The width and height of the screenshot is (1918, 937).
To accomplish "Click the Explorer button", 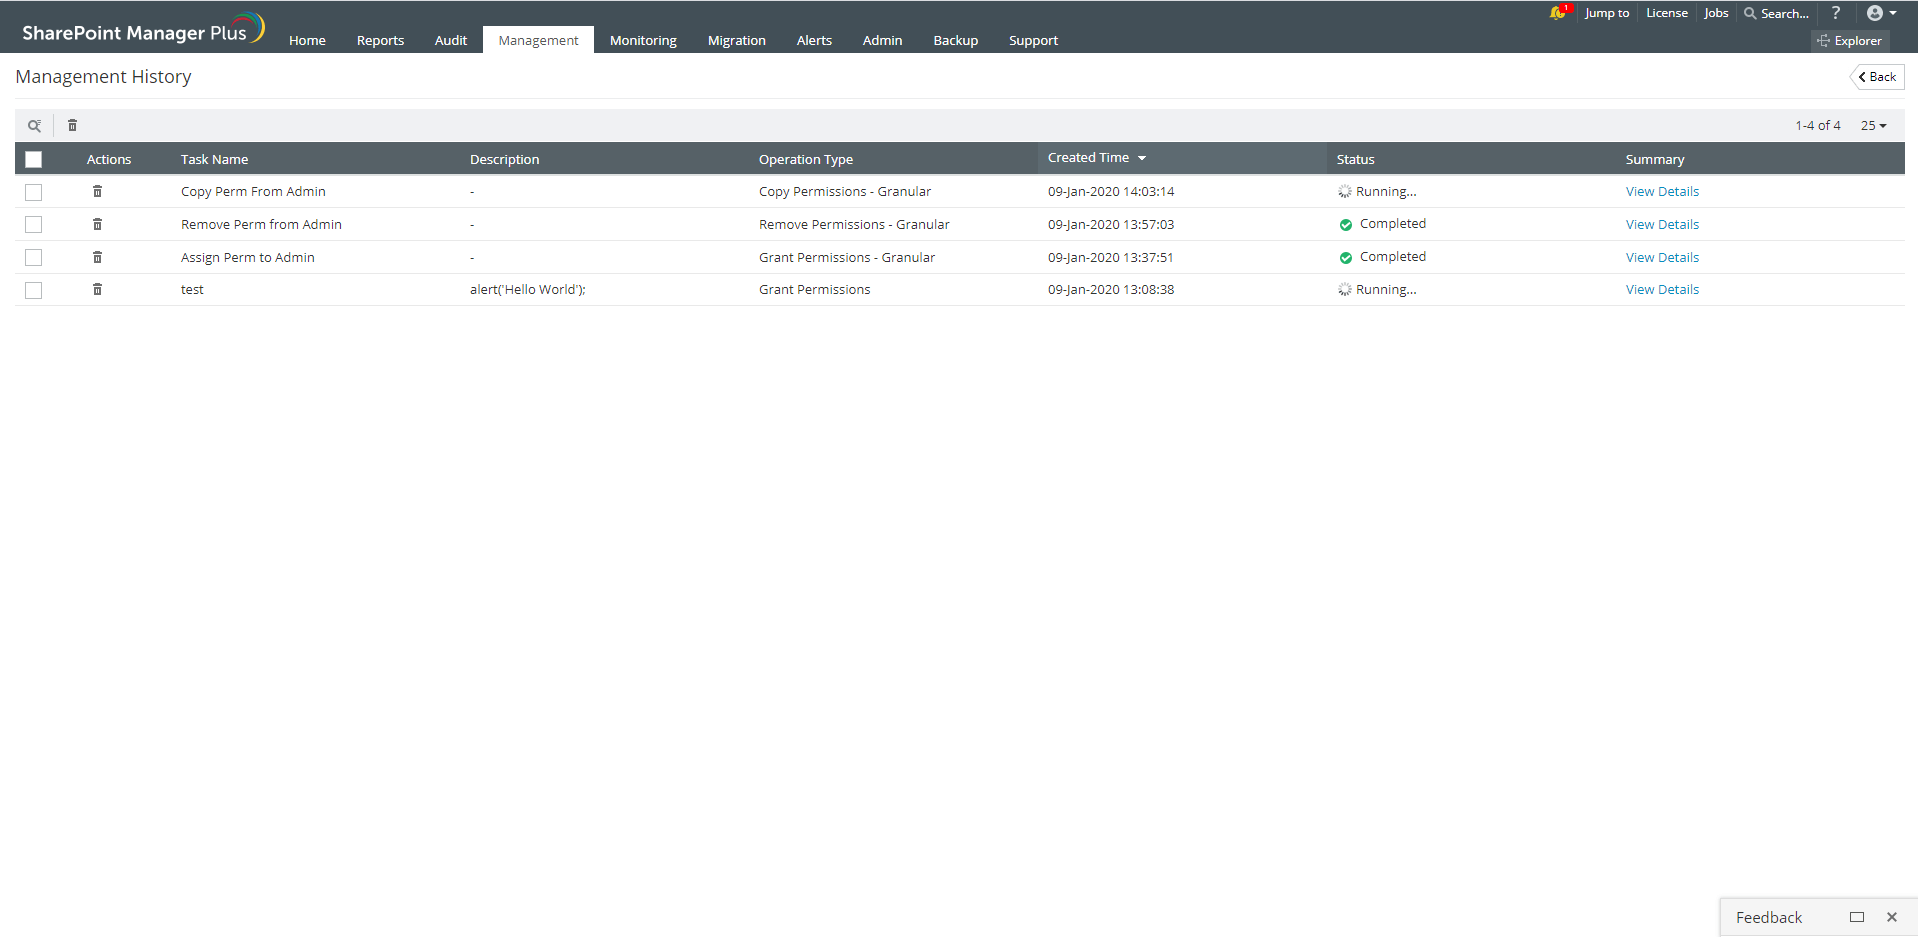I will tap(1850, 41).
